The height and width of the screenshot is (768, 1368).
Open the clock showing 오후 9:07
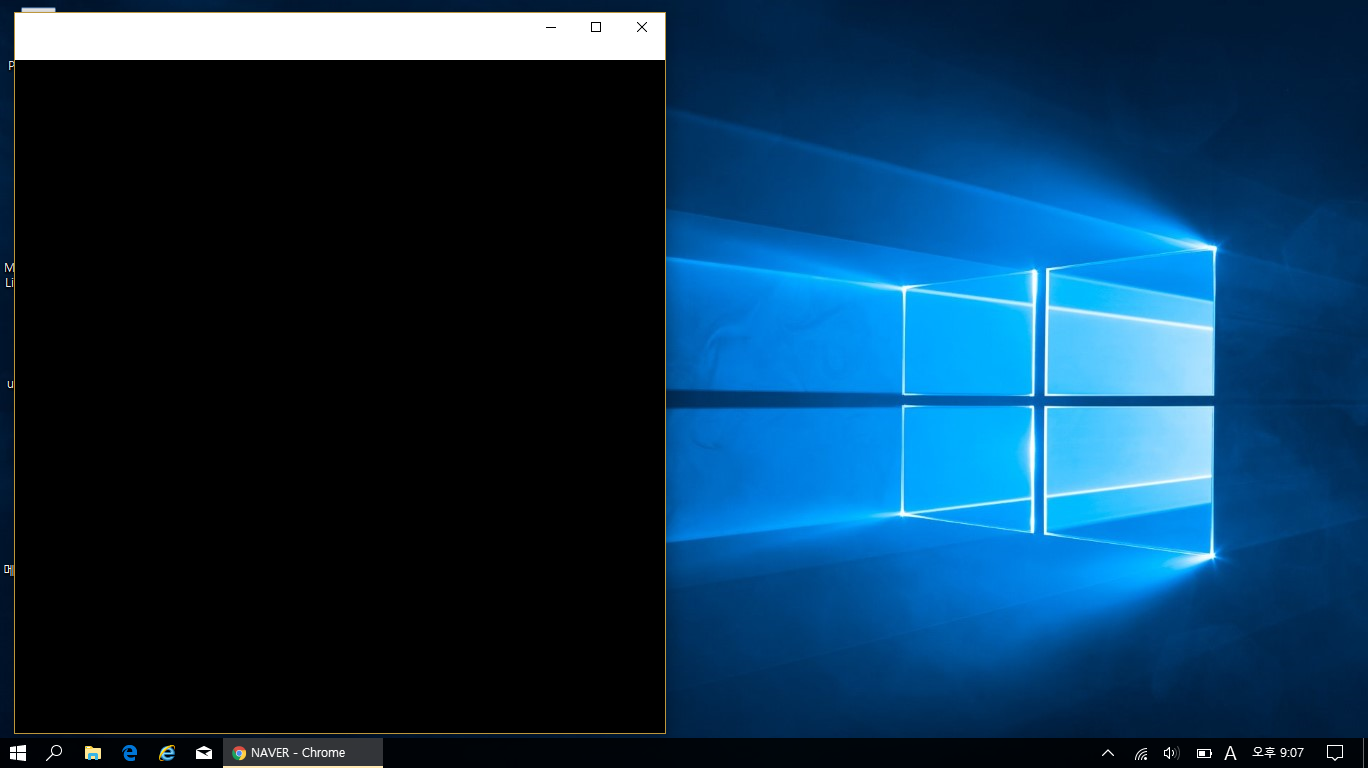click(x=1278, y=753)
